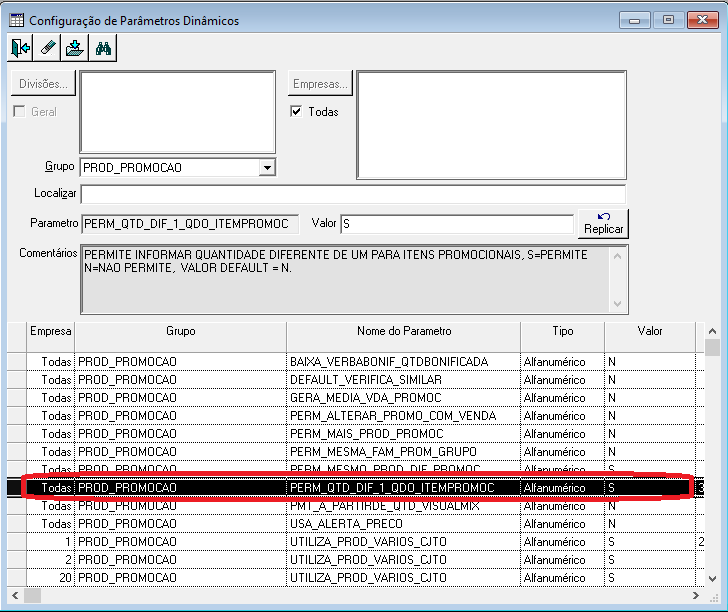Click the Valor input field

(x=457, y=224)
